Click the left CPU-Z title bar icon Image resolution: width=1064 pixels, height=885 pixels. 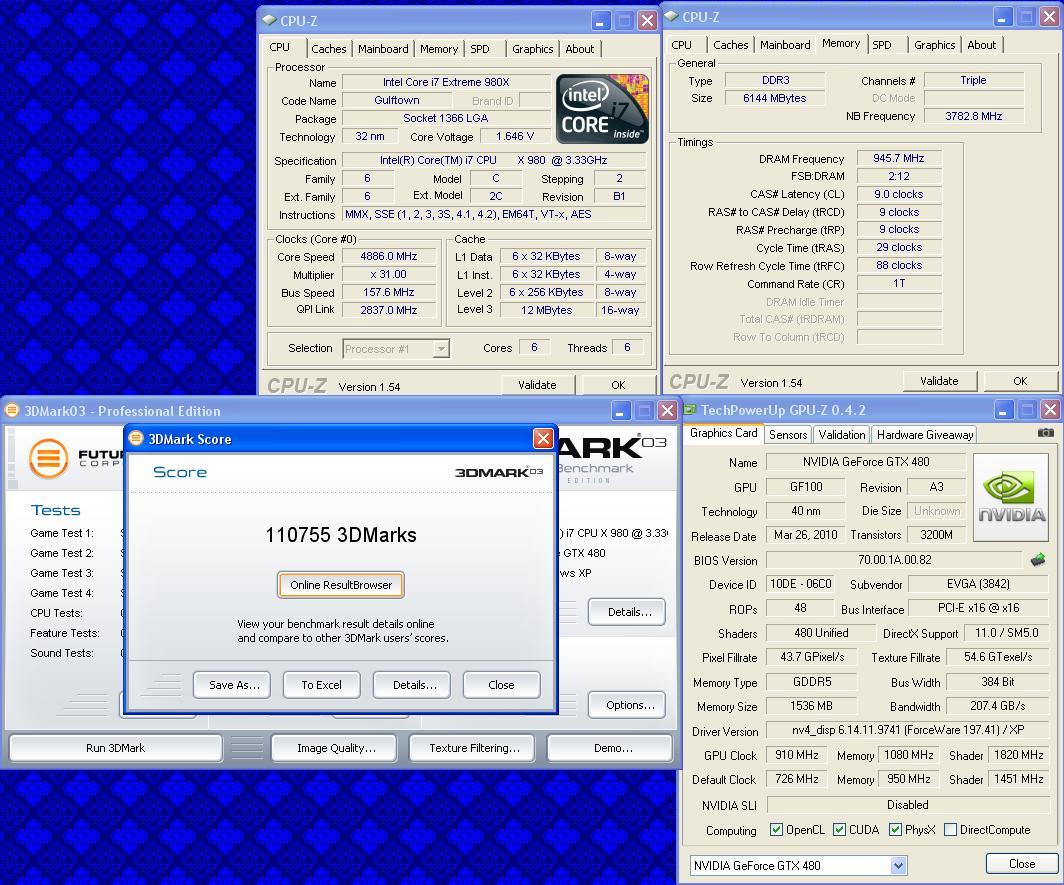(269, 20)
